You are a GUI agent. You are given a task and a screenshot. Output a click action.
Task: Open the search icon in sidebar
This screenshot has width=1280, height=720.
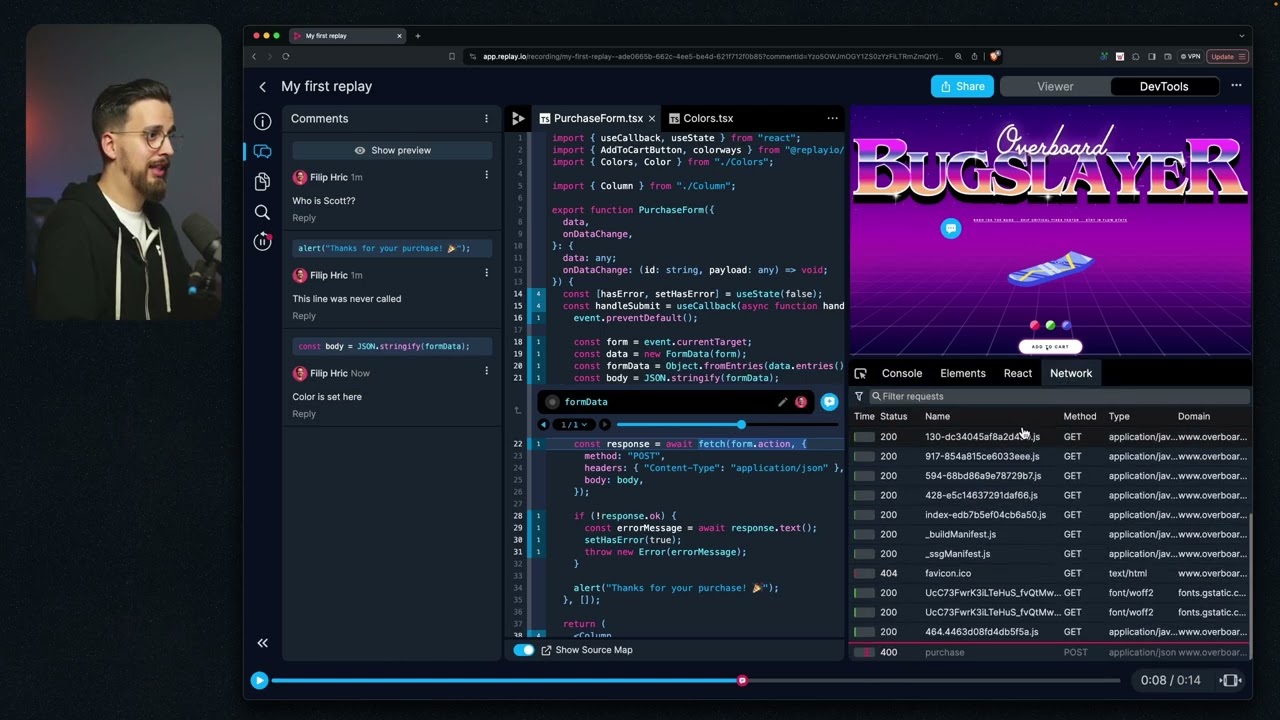[262, 212]
